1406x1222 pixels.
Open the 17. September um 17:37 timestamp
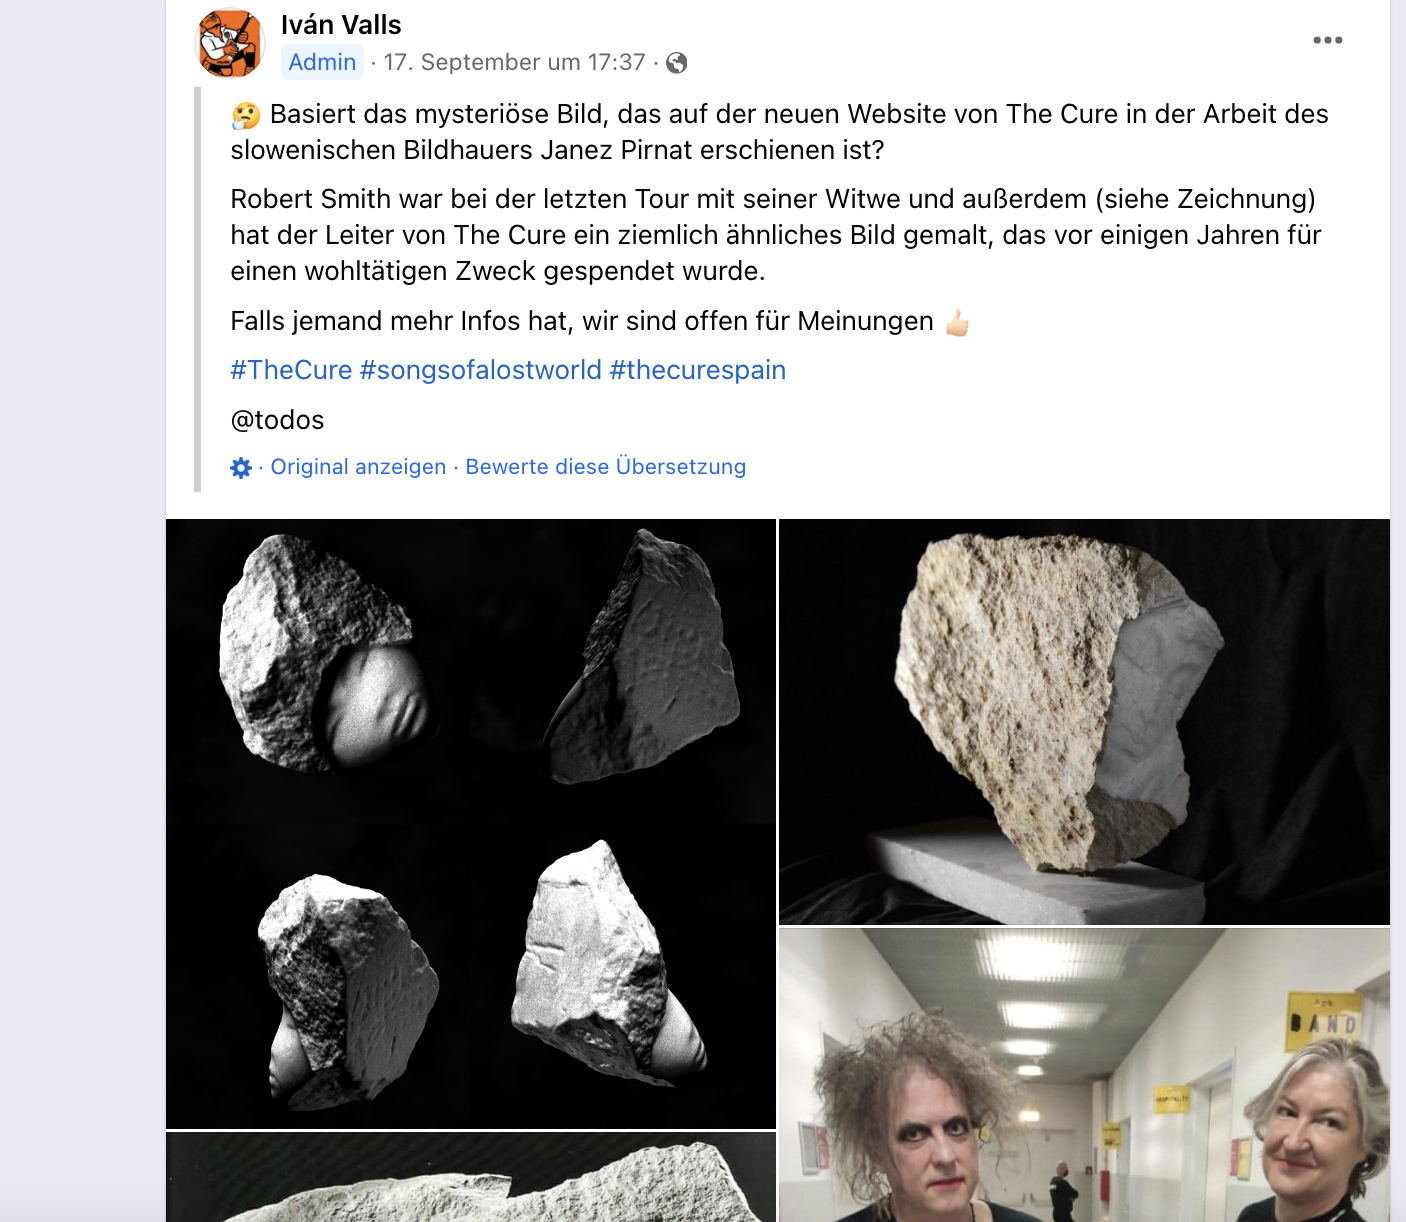point(514,62)
